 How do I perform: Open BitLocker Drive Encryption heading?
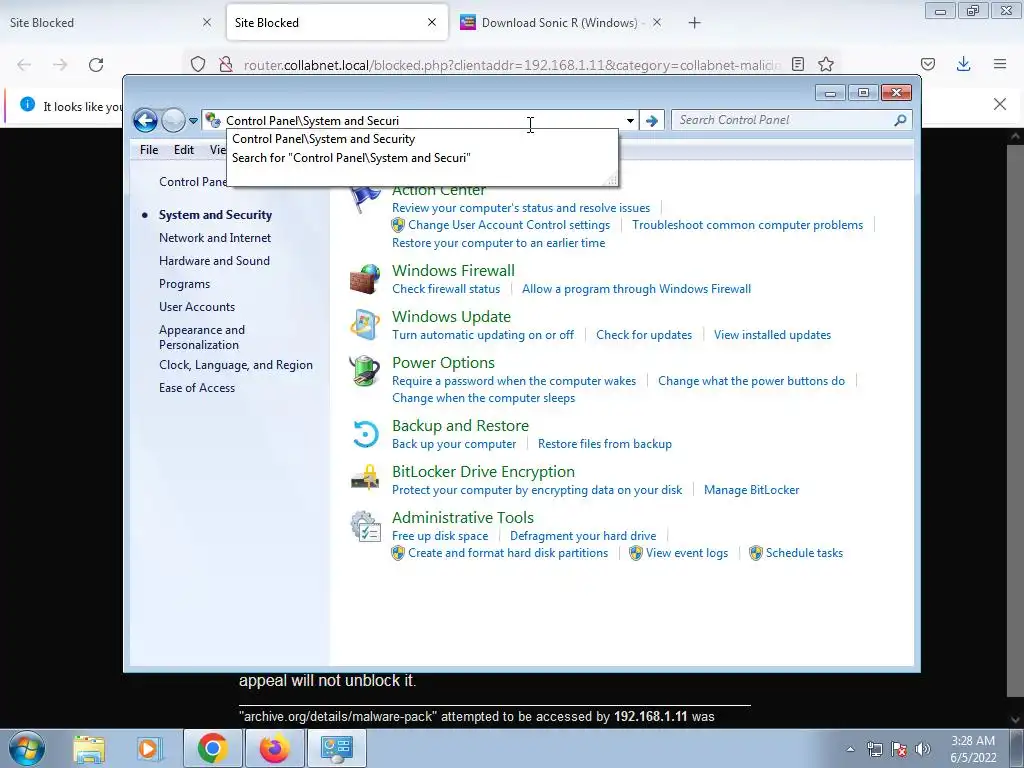tap(483, 472)
